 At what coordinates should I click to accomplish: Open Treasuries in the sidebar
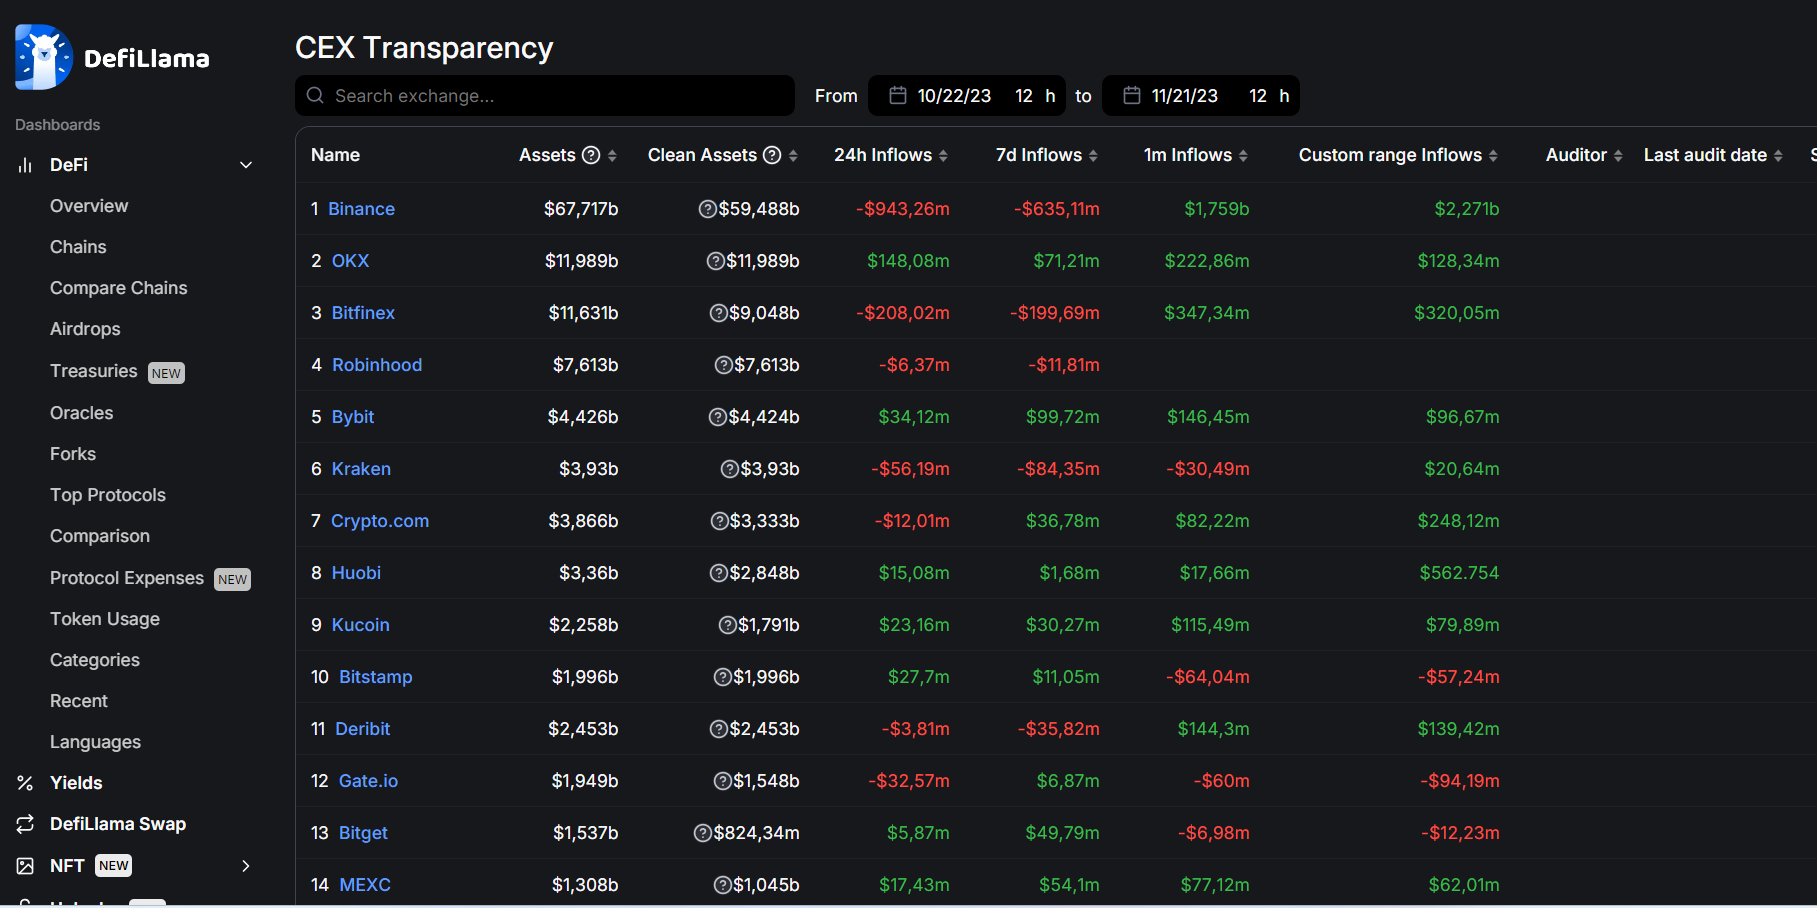click(x=94, y=371)
